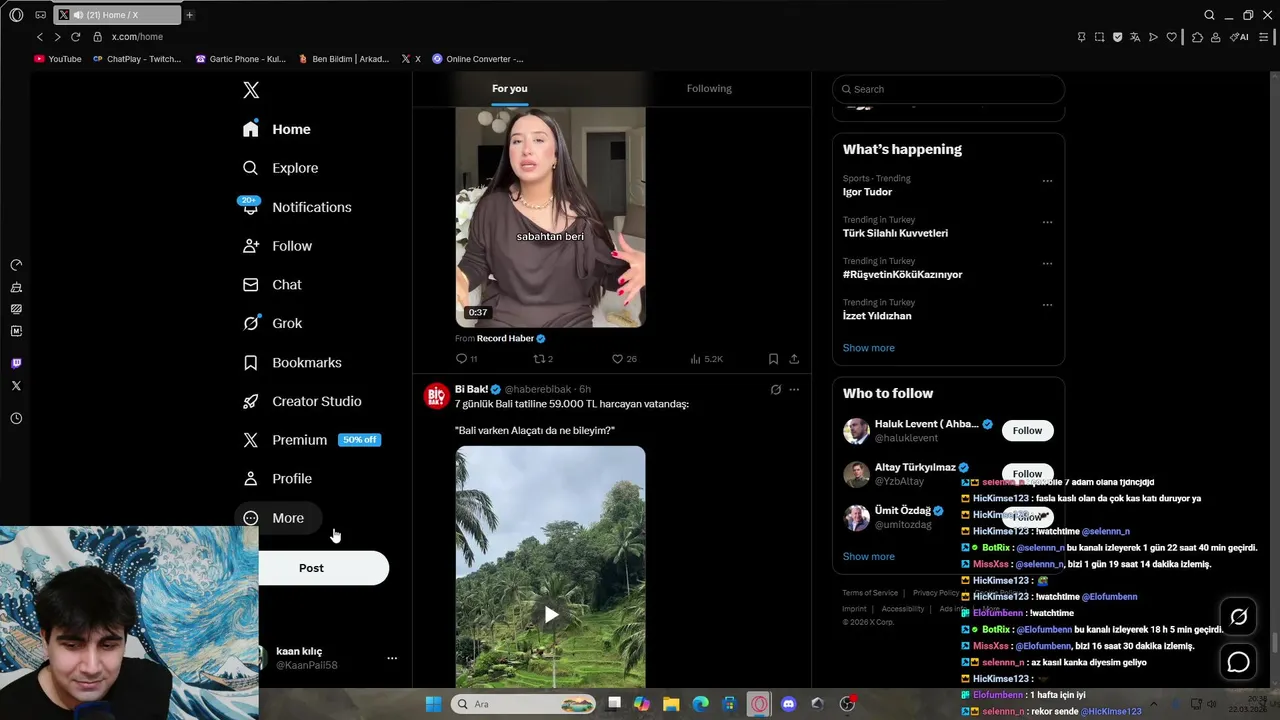Open options for Türk Silahlı Kuvvetleri trend

(x=1047, y=222)
